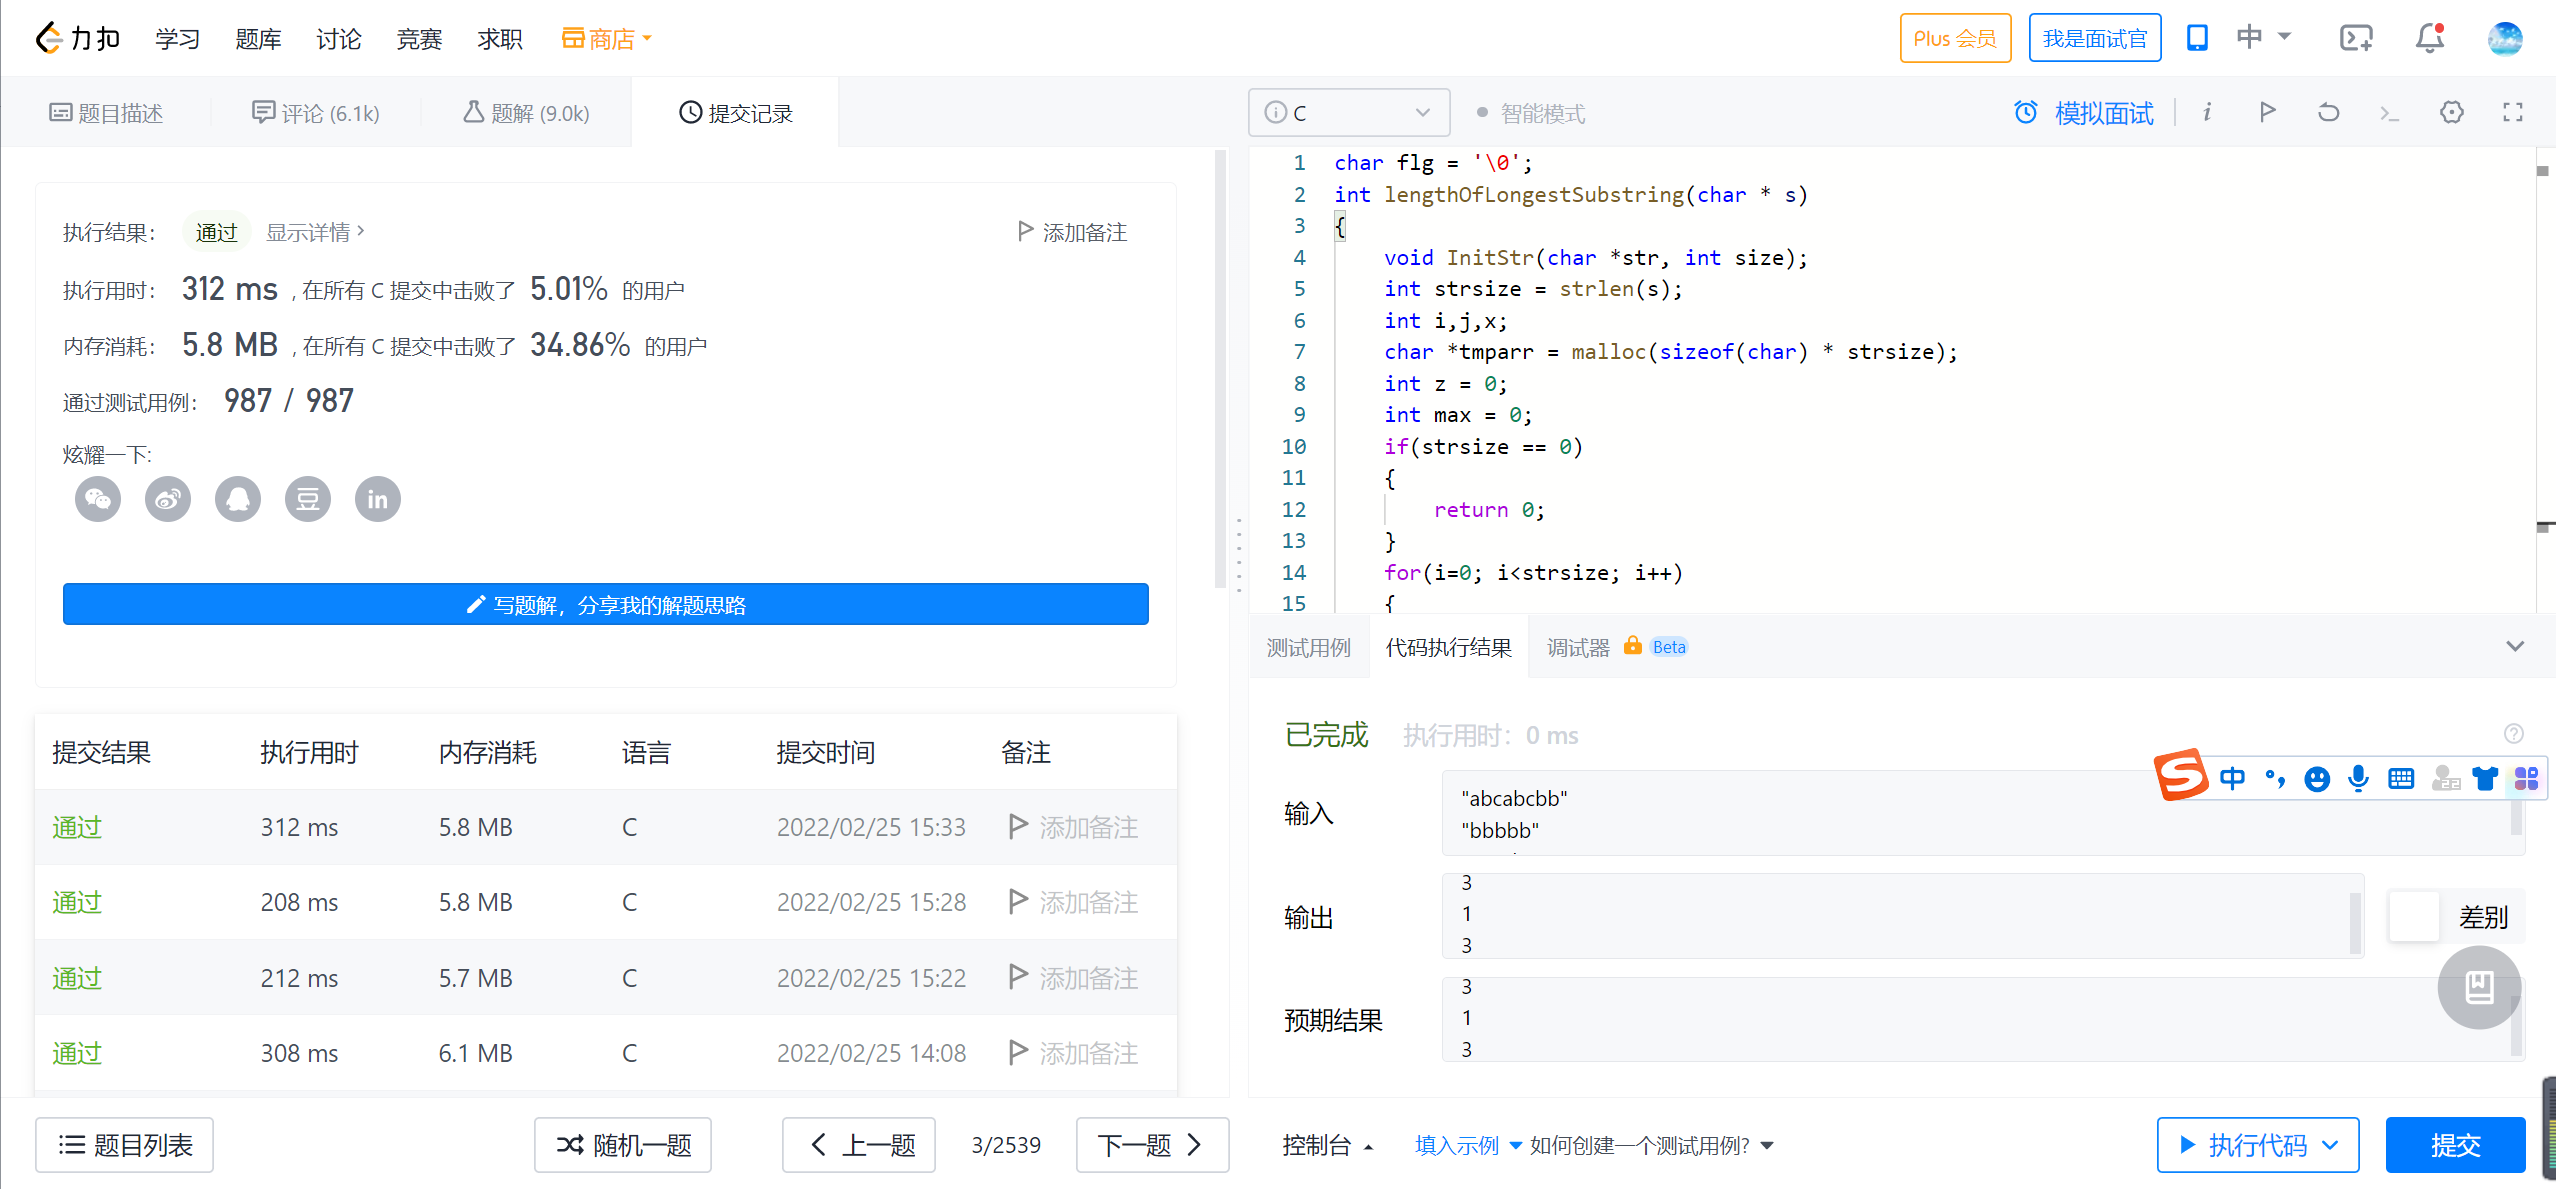The height and width of the screenshot is (1189, 2556).
Task: Open the C language dropdown
Action: (x=1348, y=113)
